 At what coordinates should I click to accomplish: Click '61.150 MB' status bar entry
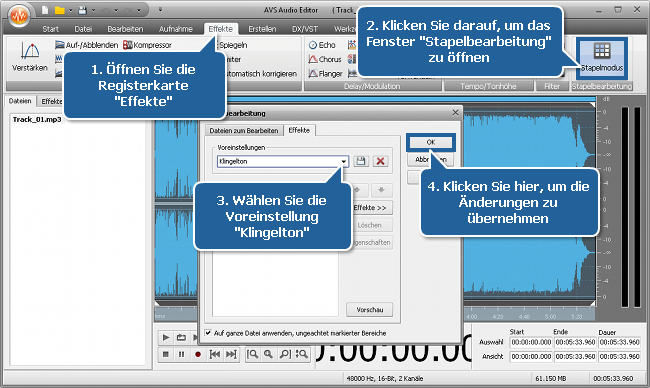tap(551, 378)
